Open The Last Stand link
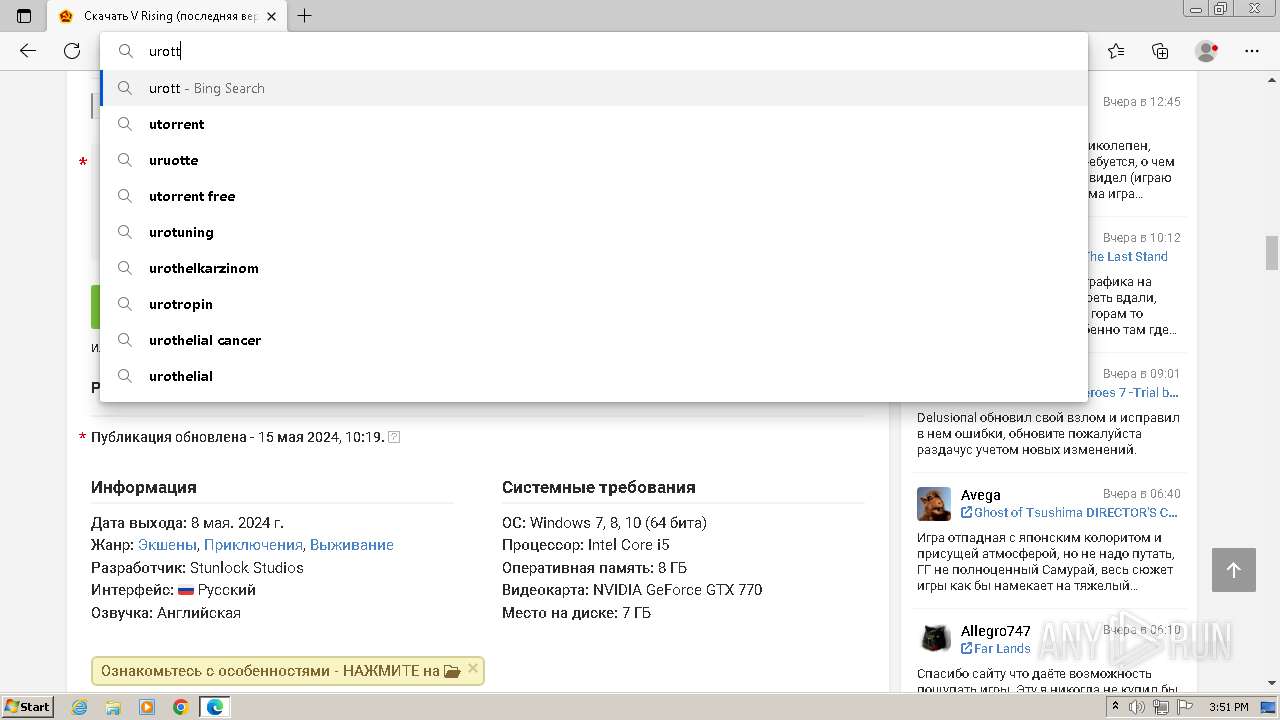This screenshot has width=1280, height=720. (1127, 256)
